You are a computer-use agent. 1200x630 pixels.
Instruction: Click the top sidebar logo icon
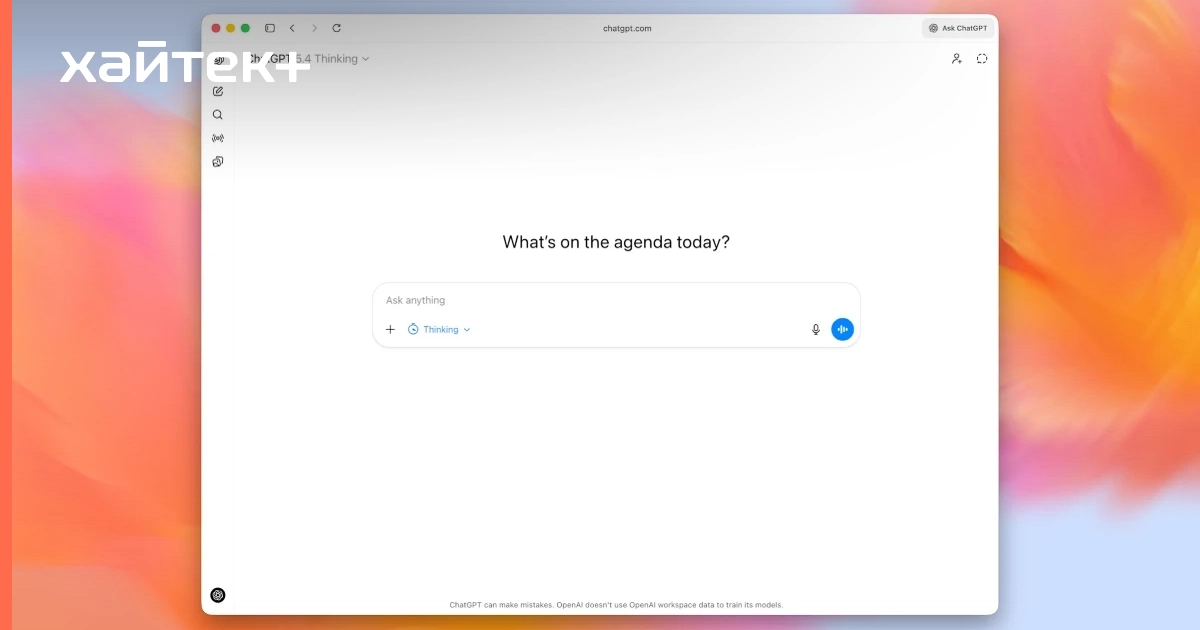point(218,61)
